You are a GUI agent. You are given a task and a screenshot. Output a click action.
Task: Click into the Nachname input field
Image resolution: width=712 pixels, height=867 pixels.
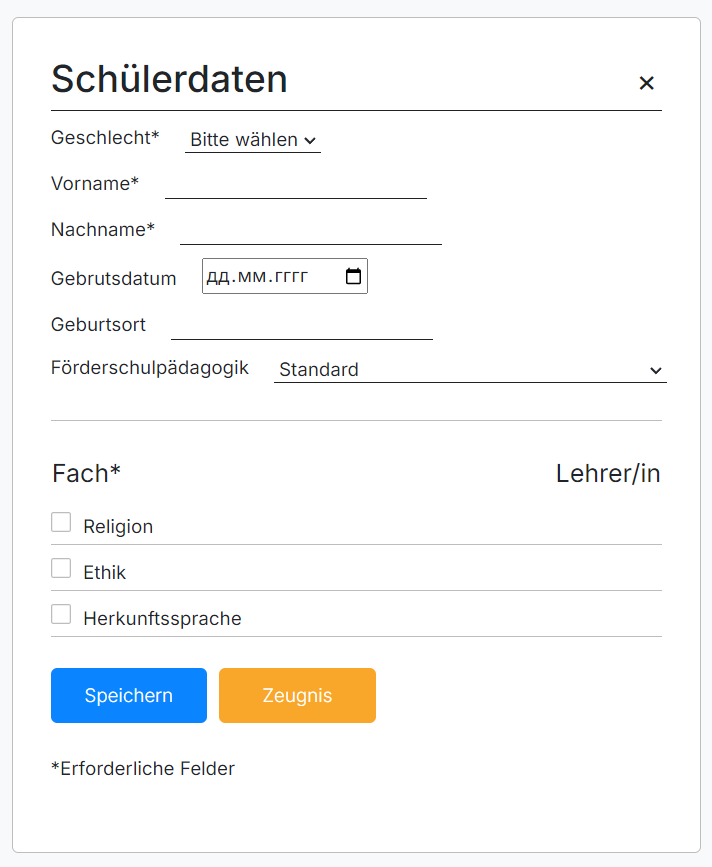click(x=311, y=231)
